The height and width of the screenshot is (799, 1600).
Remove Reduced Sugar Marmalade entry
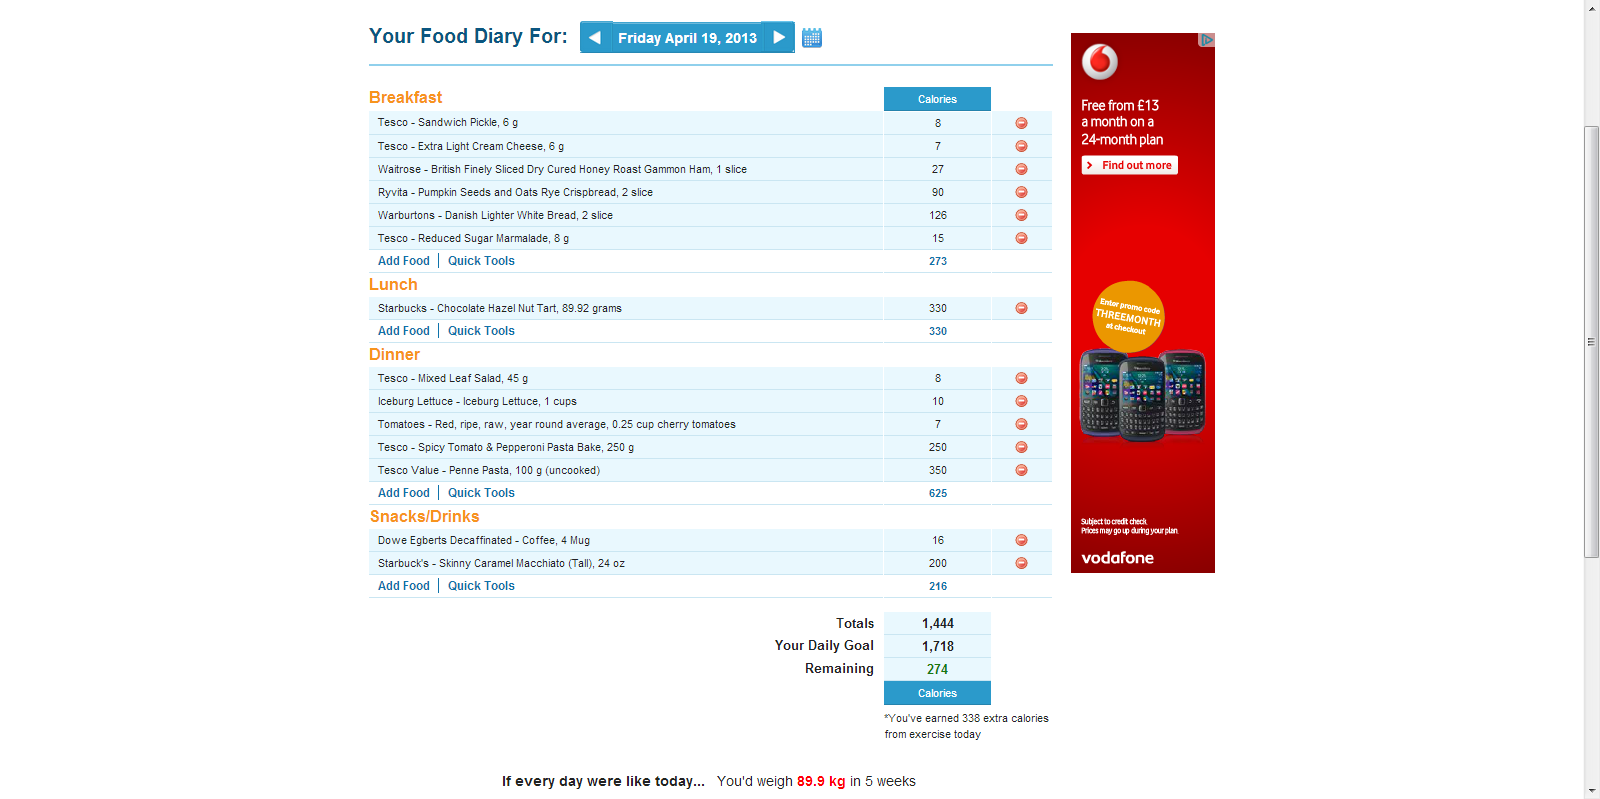(x=1021, y=238)
